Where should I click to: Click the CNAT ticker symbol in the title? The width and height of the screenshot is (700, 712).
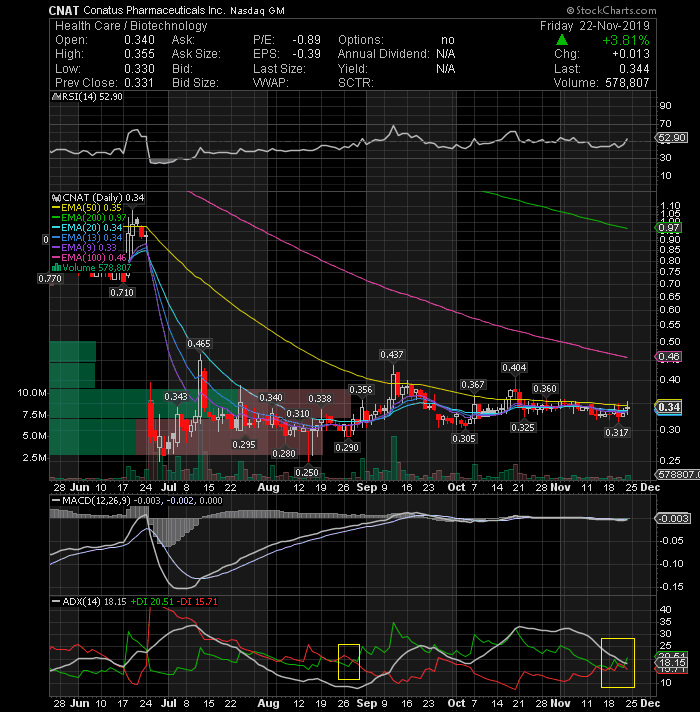click(64, 10)
